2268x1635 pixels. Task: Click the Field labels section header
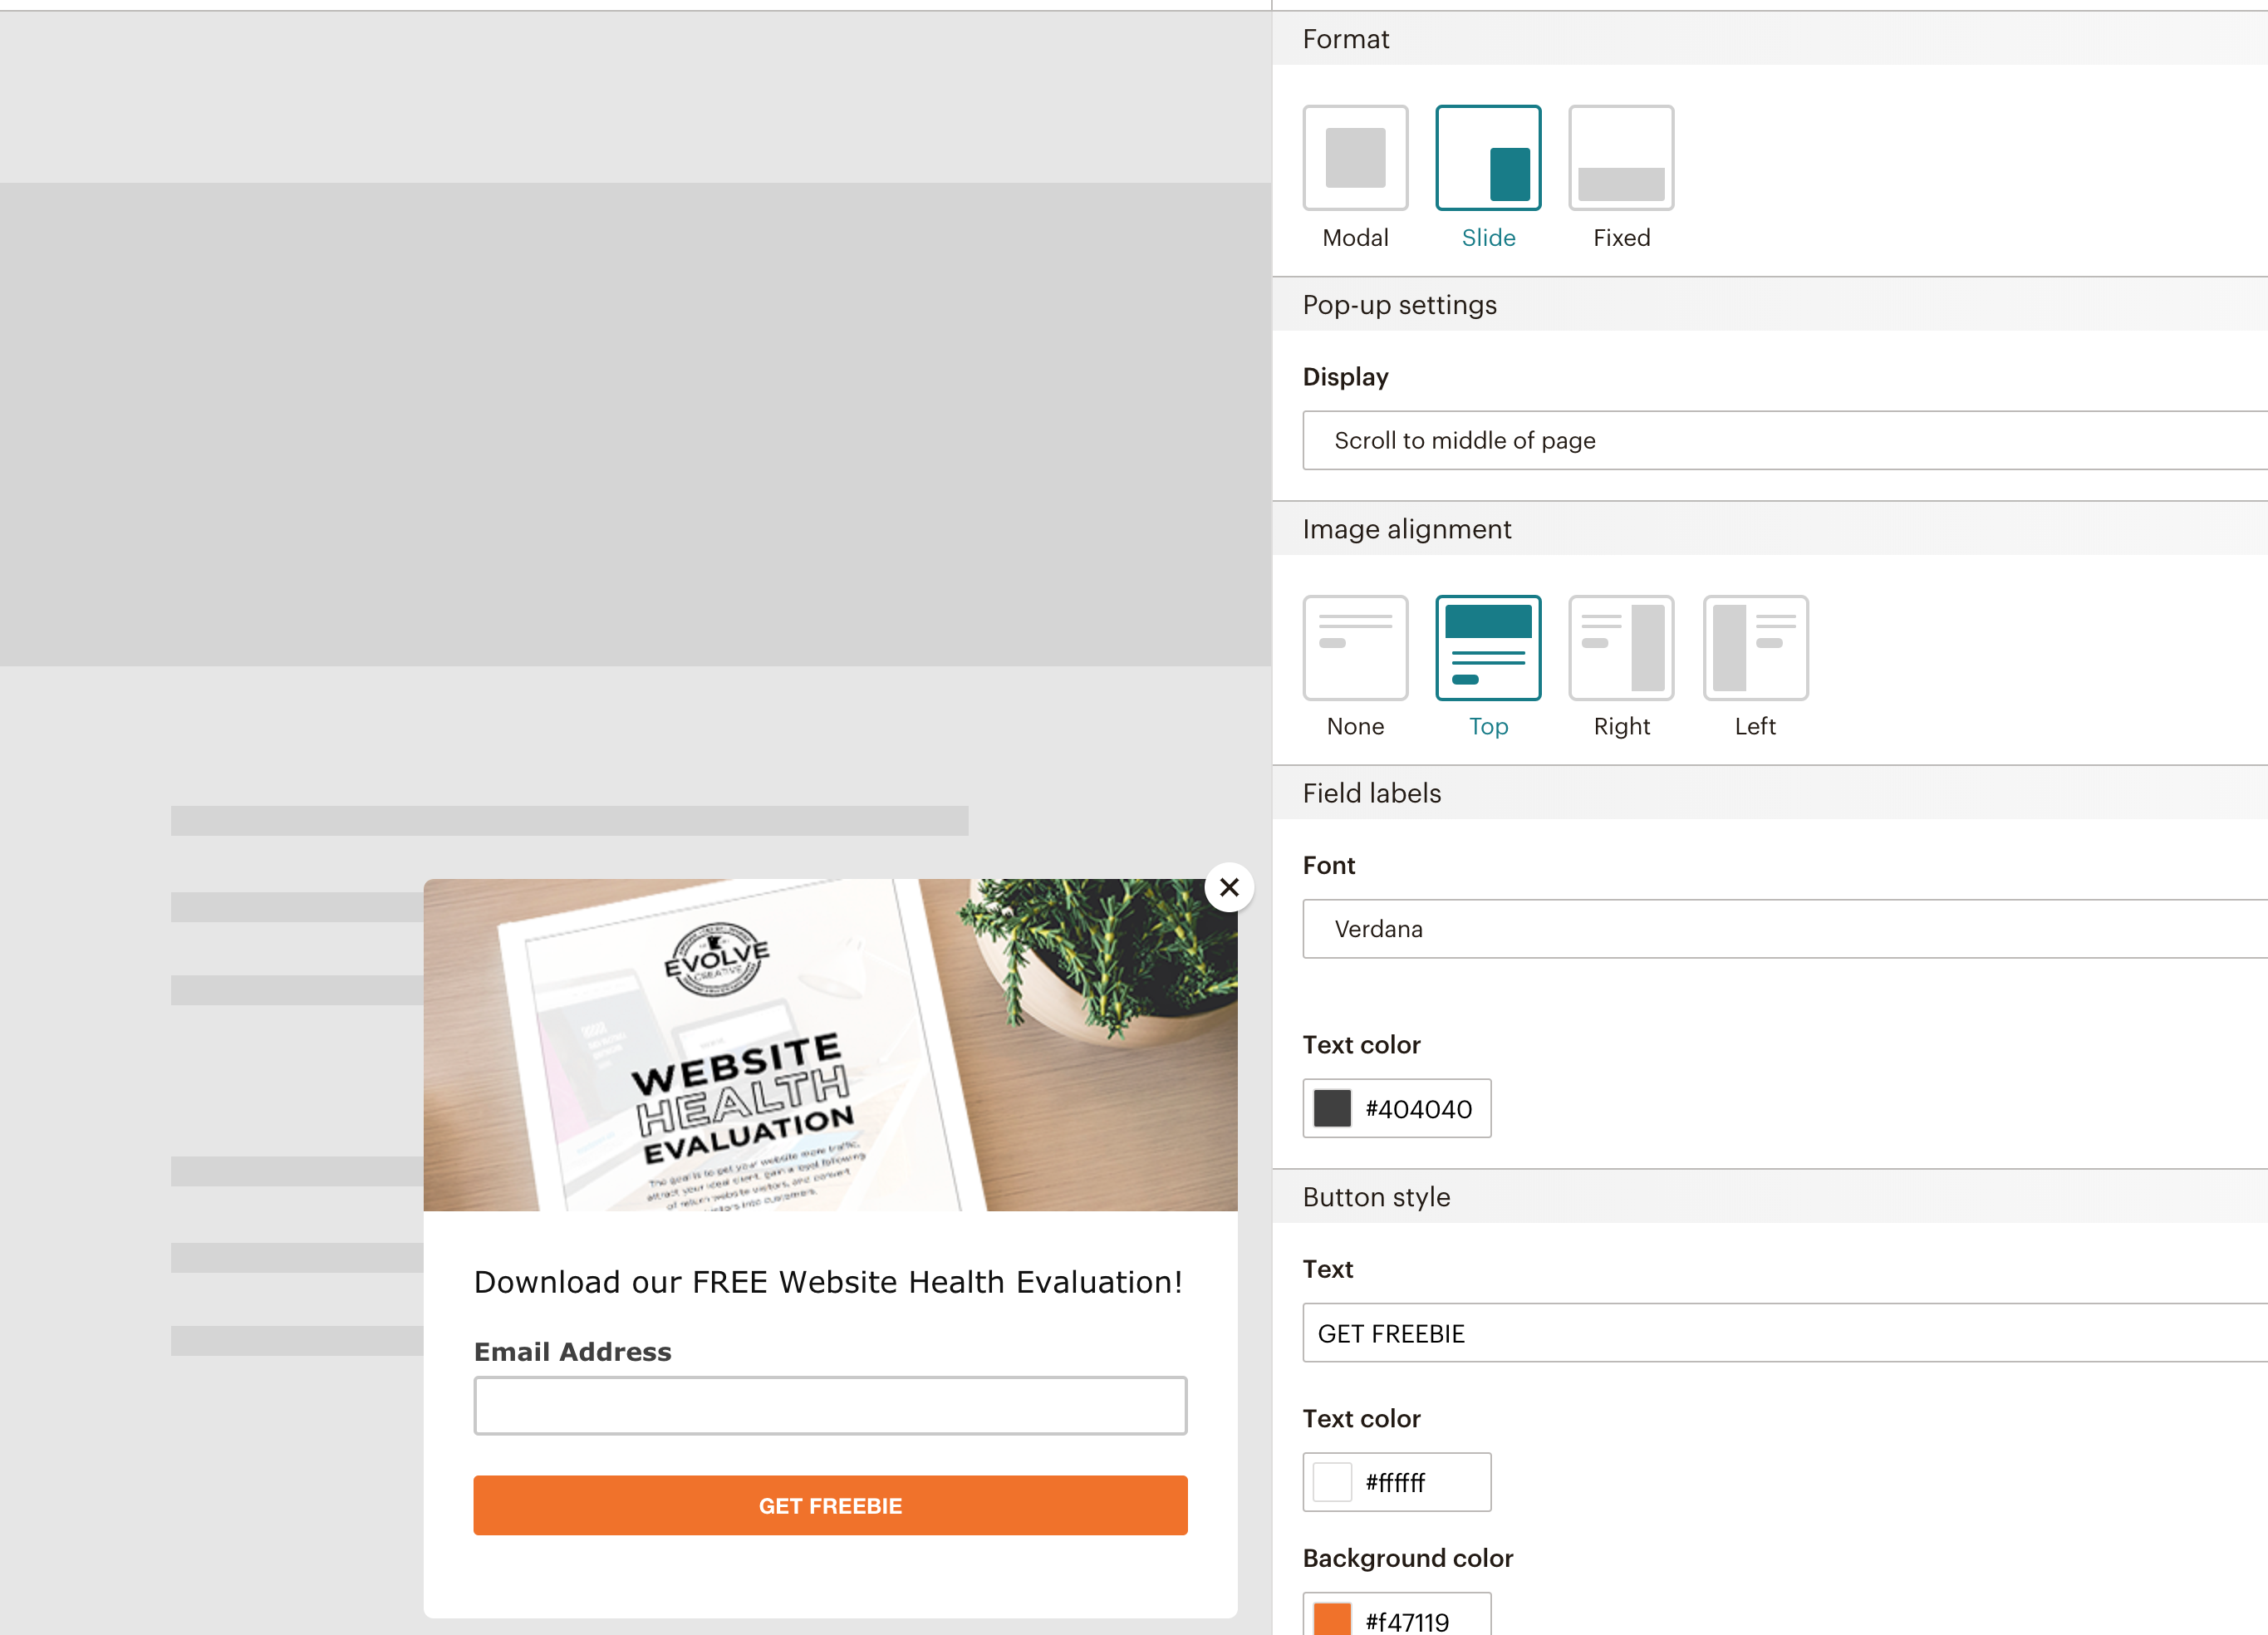[1372, 793]
